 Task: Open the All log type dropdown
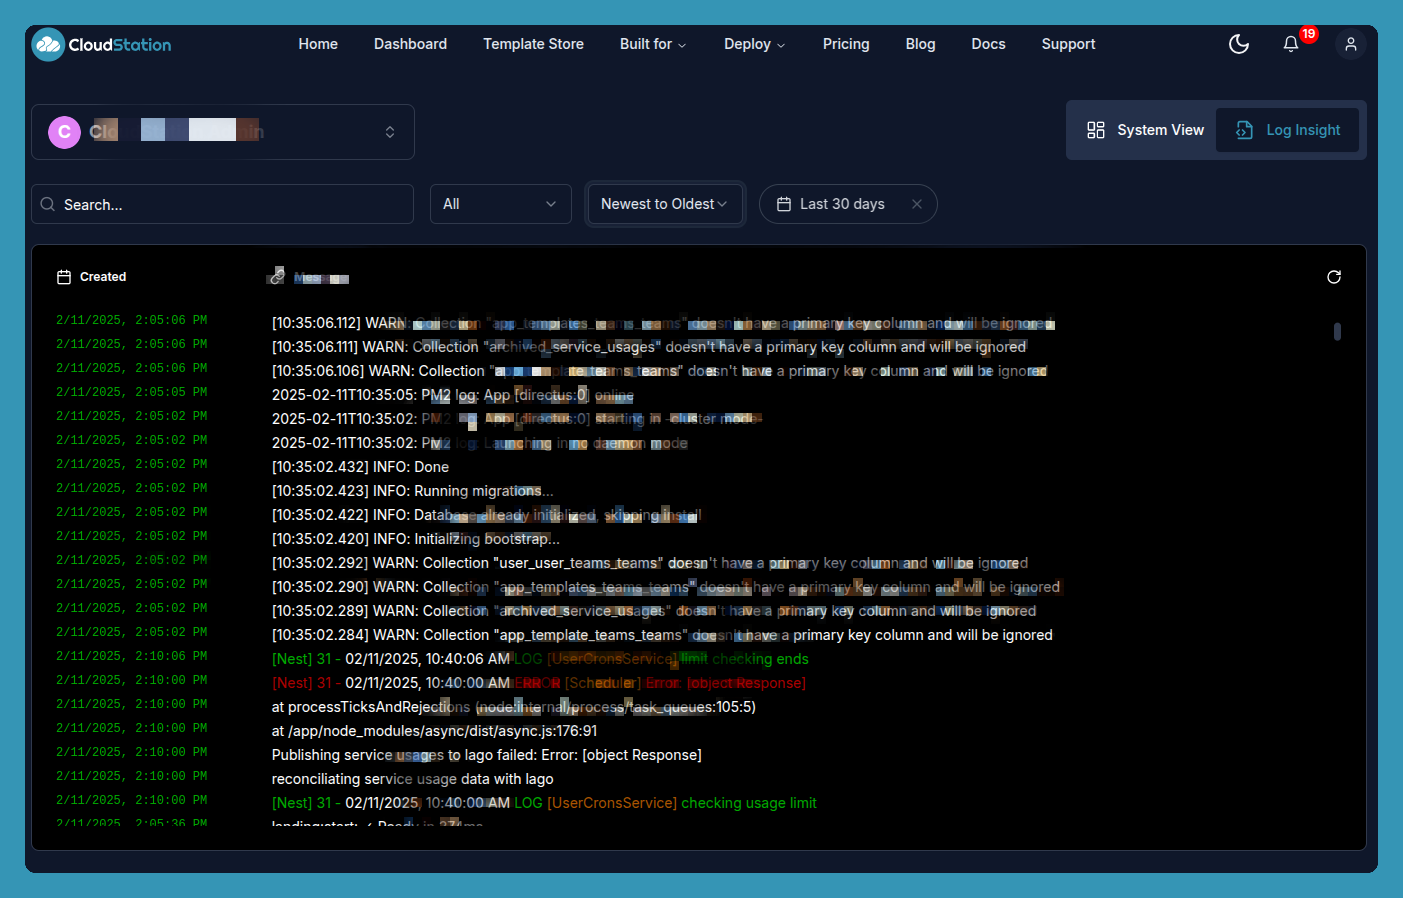click(x=500, y=204)
